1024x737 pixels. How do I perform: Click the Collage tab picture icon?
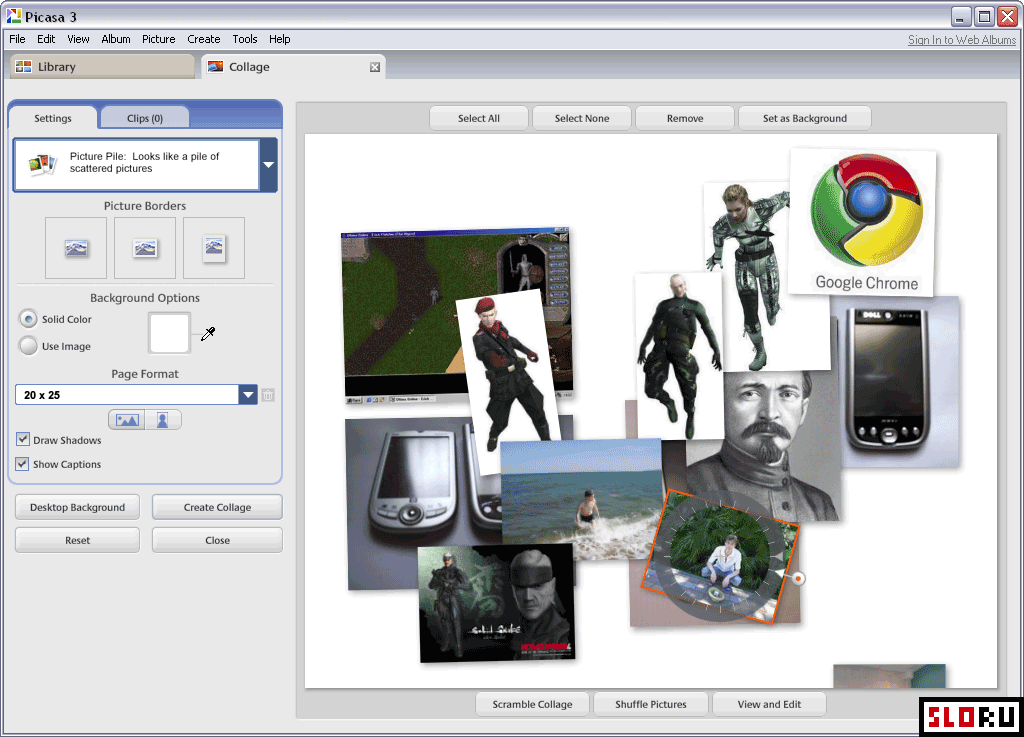coord(216,67)
